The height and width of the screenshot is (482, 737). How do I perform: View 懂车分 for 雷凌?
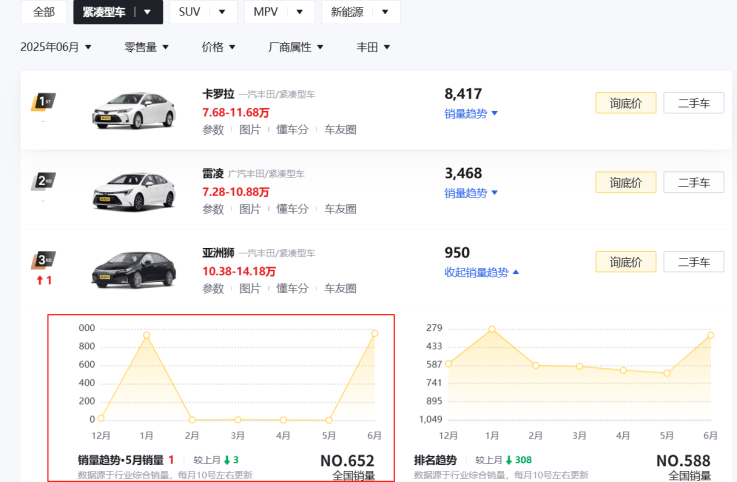[x=292, y=209]
